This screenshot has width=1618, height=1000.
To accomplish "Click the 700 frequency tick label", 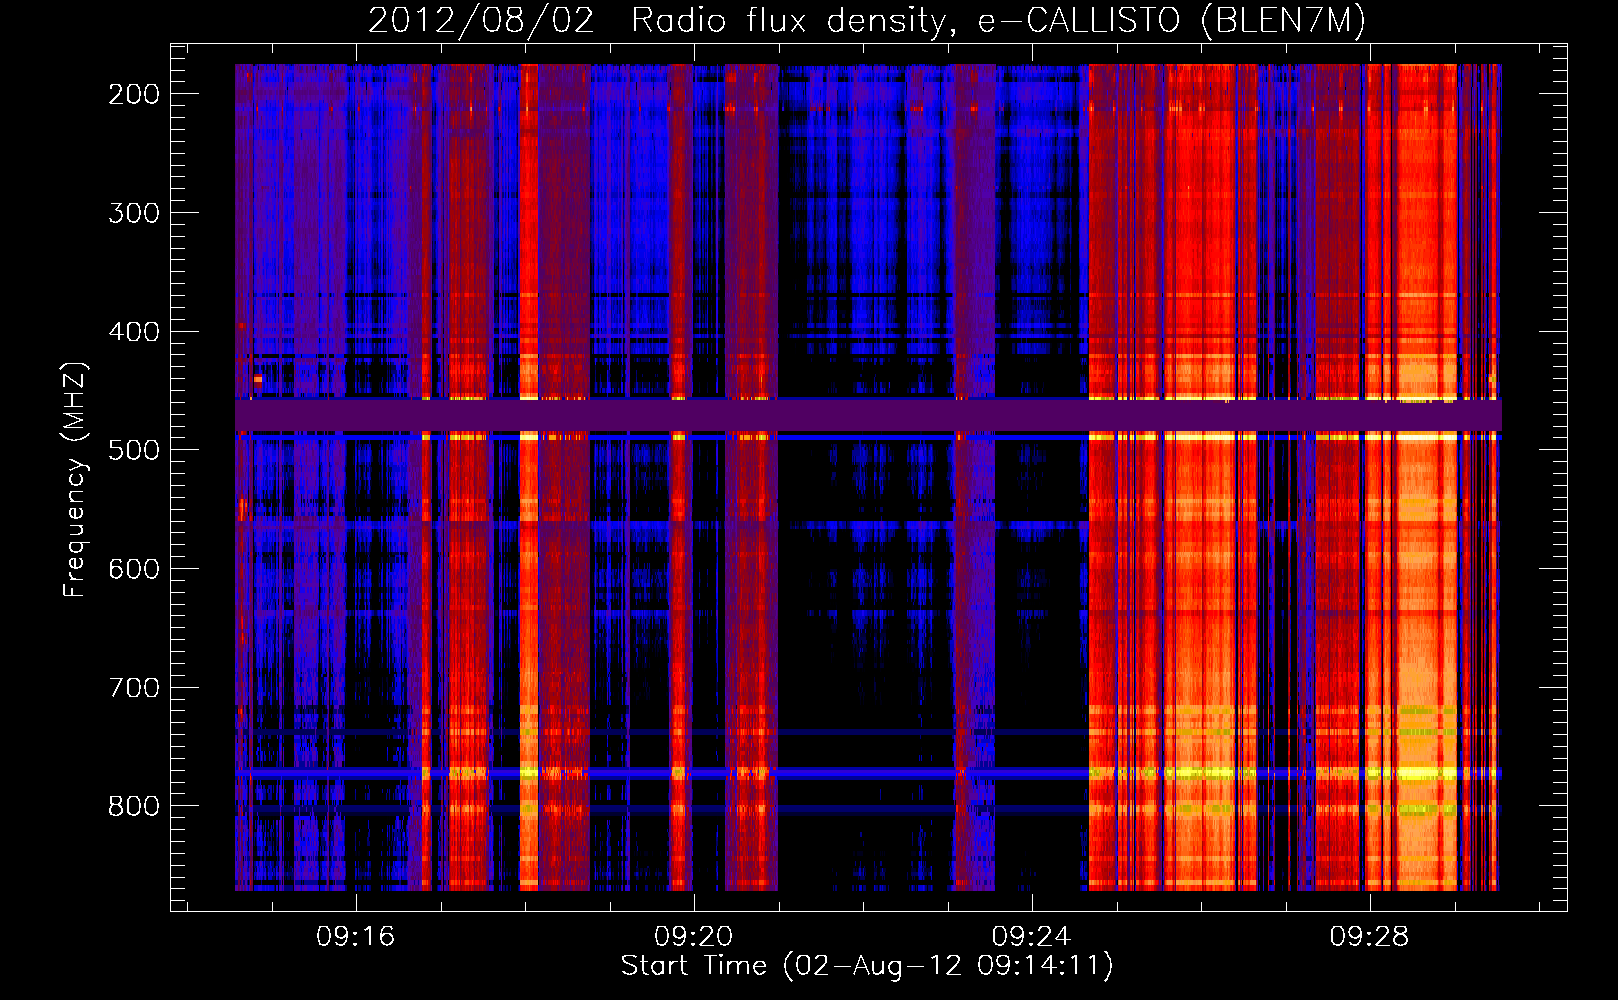I will point(134,688).
